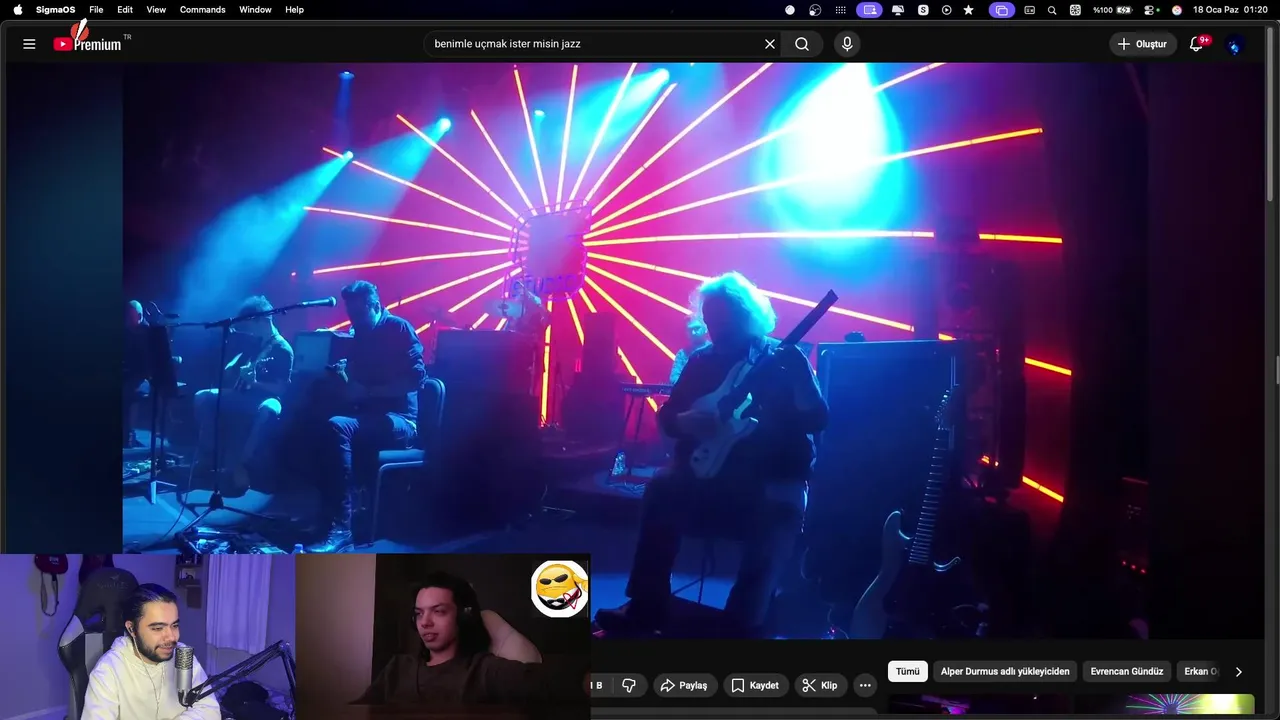This screenshot has height=720, width=1280.
Task: Click the grid dots menu bar icon
Action: click(840, 10)
